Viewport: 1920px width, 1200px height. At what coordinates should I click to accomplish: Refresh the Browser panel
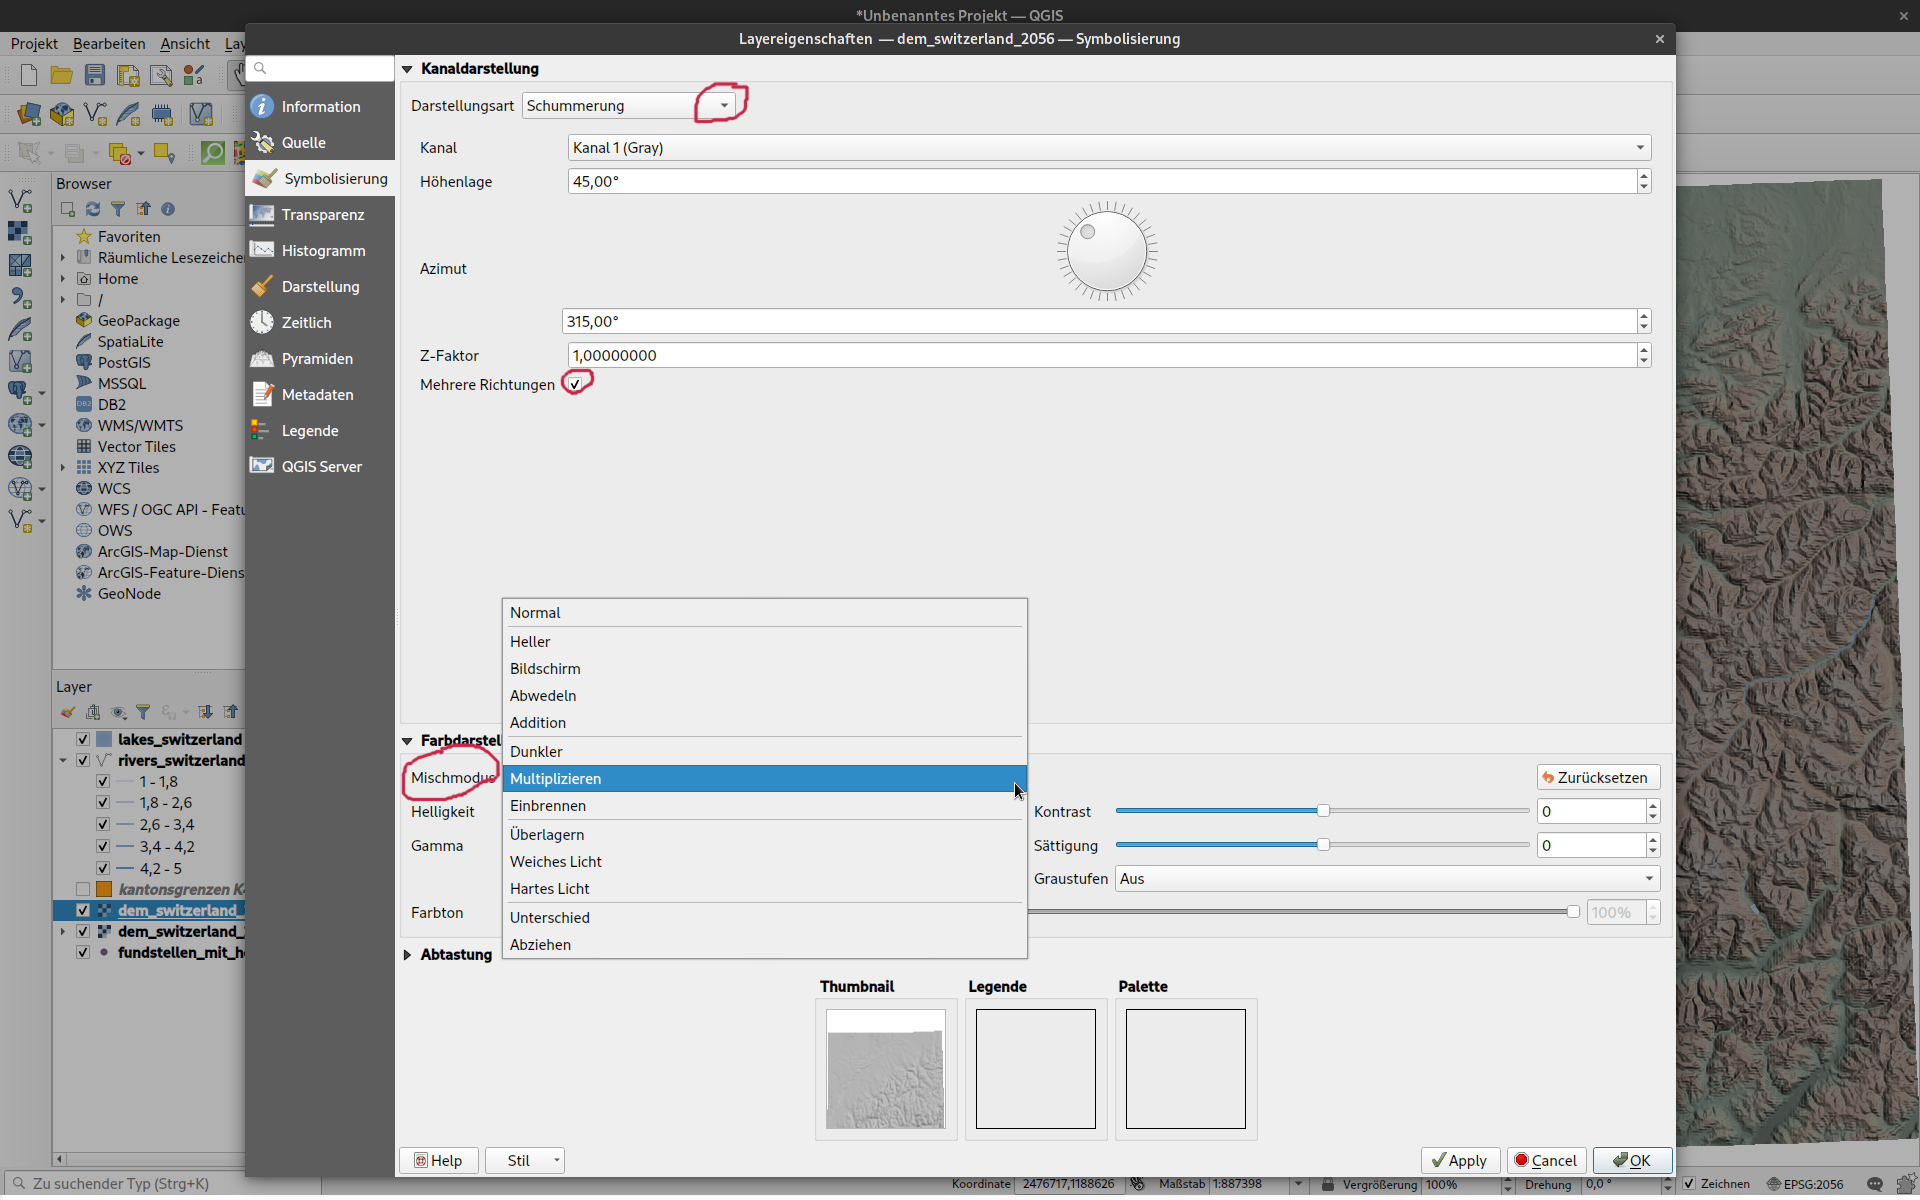click(x=93, y=209)
